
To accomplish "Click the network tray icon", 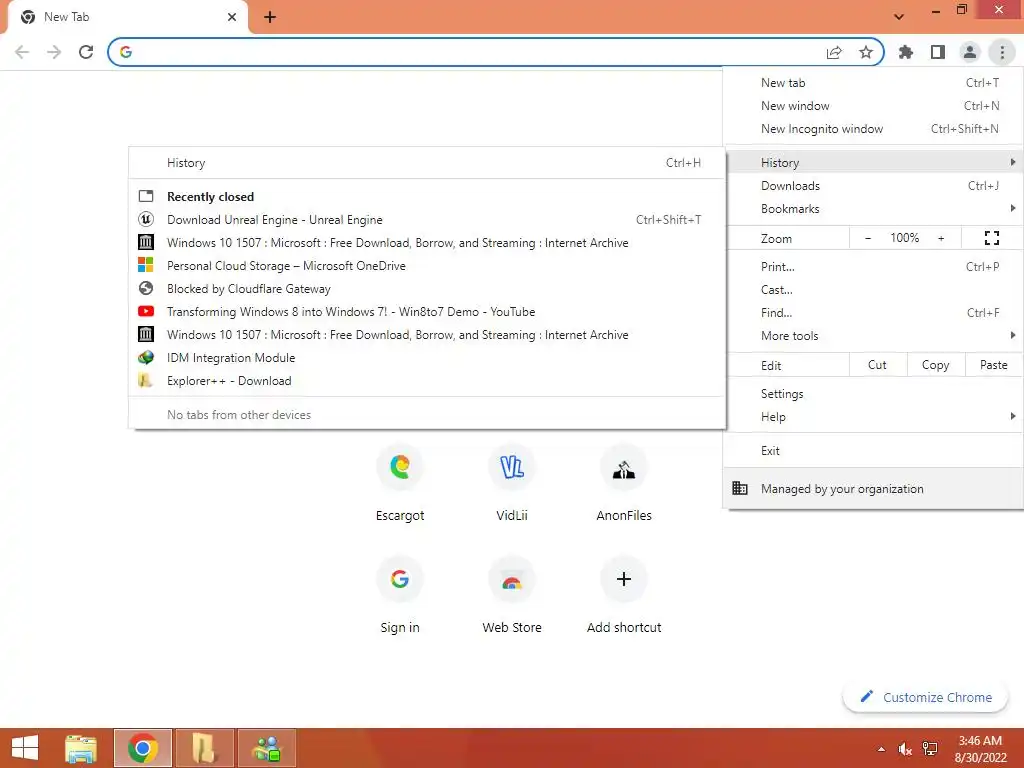I will (x=930, y=749).
